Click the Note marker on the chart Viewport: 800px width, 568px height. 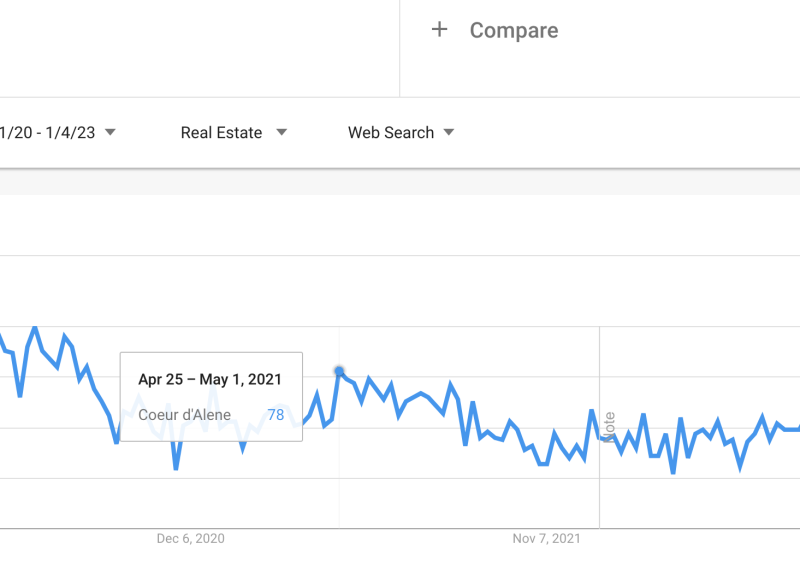[609, 427]
